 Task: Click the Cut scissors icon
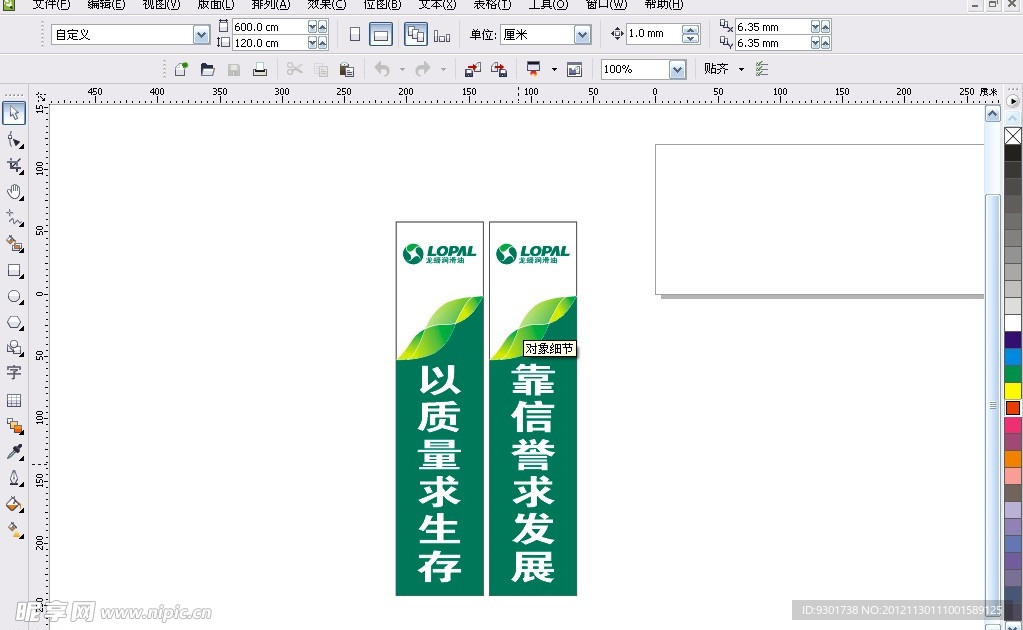pyautogui.click(x=294, y=69)
